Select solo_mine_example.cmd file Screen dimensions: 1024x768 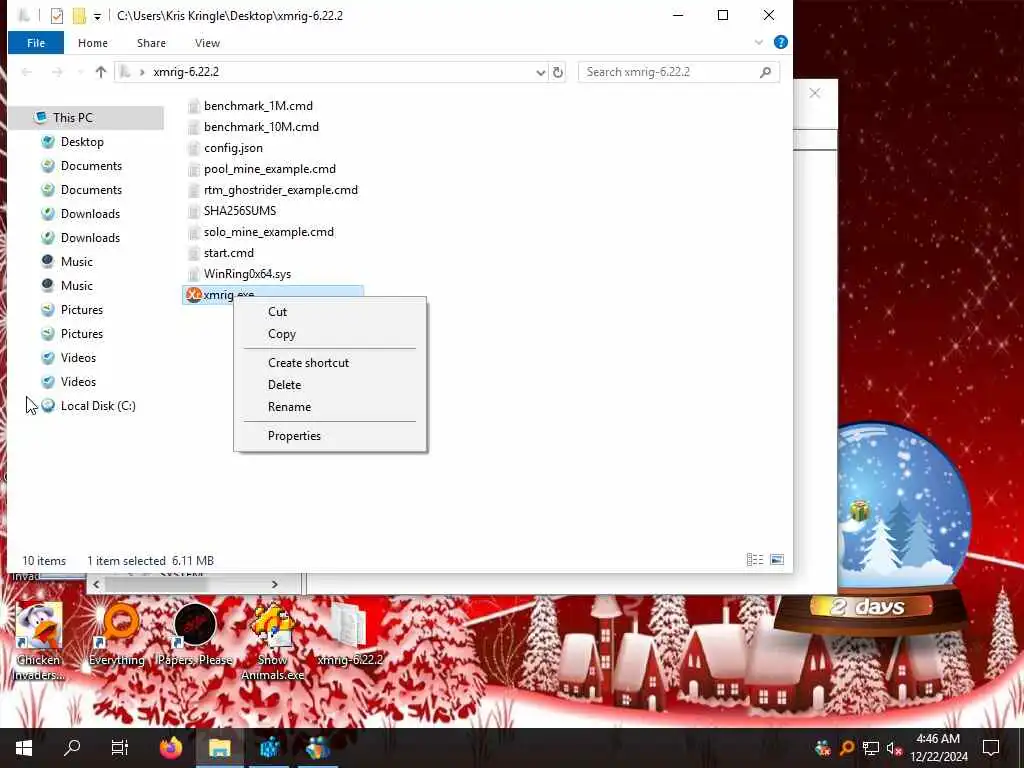tap(268, 232)
